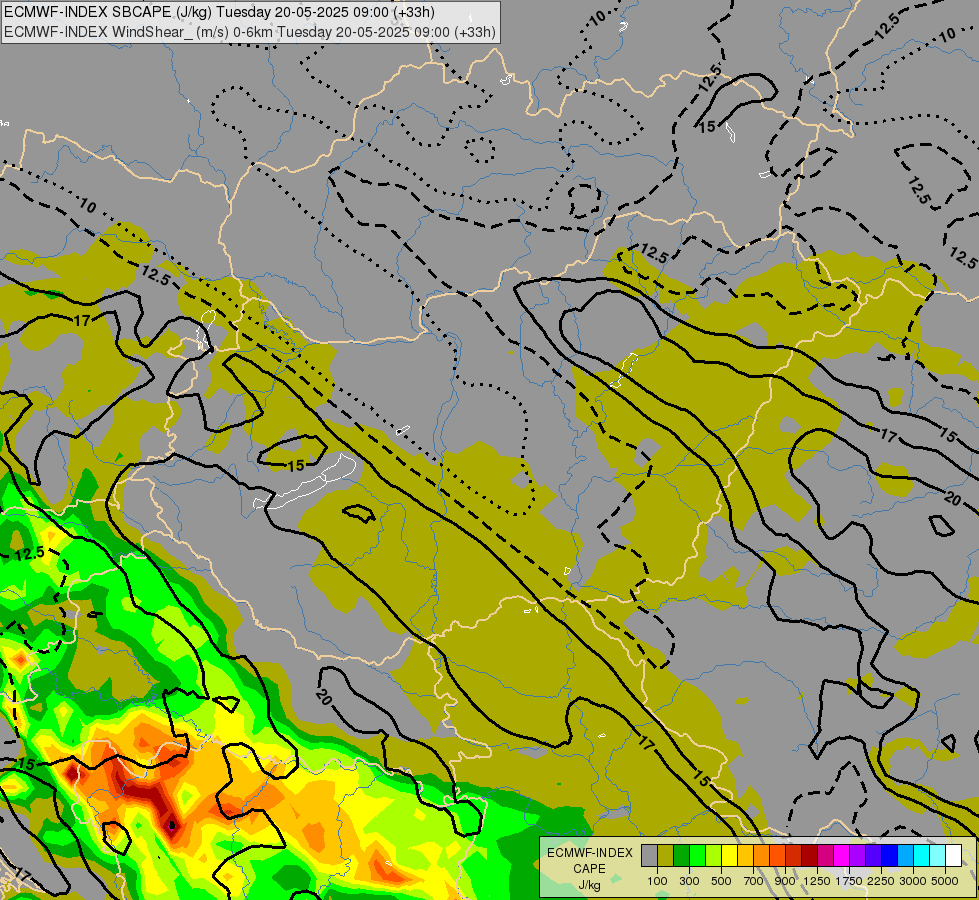Click the CAPE label in the legend
The width and height of the screenshot is (979, 900).
pos(589,869)
